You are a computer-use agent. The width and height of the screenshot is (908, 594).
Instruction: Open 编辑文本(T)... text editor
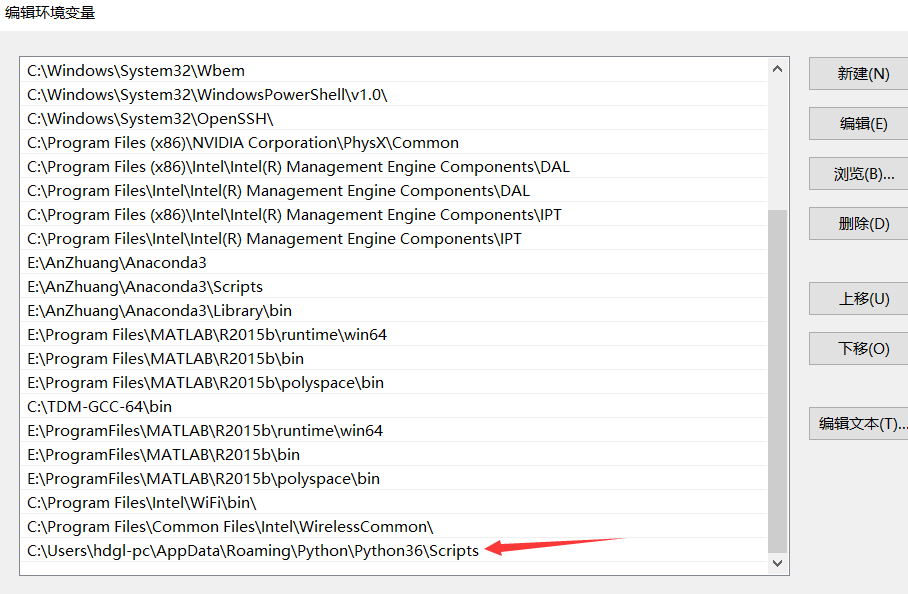tap(859, 424)
